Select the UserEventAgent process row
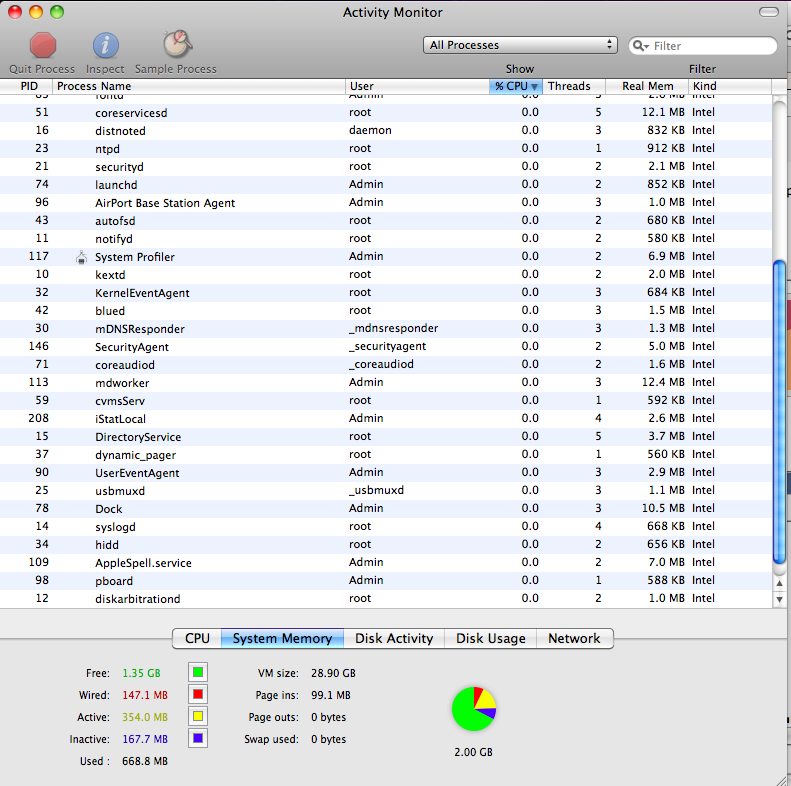Screen dimensions: 791x786 [x=386, y=473]
